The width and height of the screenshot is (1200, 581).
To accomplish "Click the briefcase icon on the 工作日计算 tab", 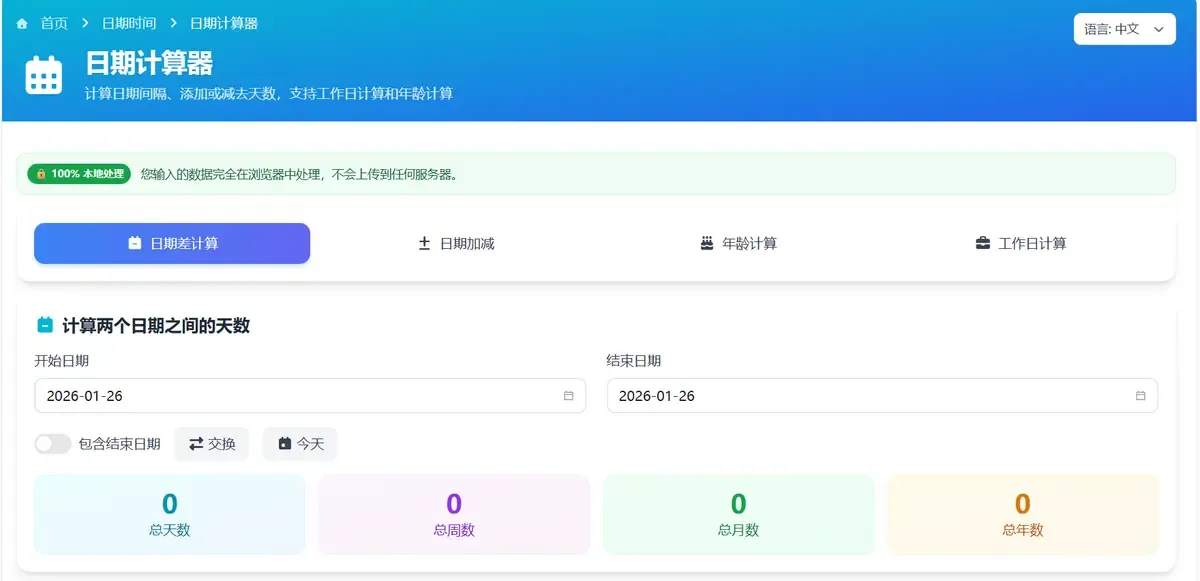I will click(985, 242).
